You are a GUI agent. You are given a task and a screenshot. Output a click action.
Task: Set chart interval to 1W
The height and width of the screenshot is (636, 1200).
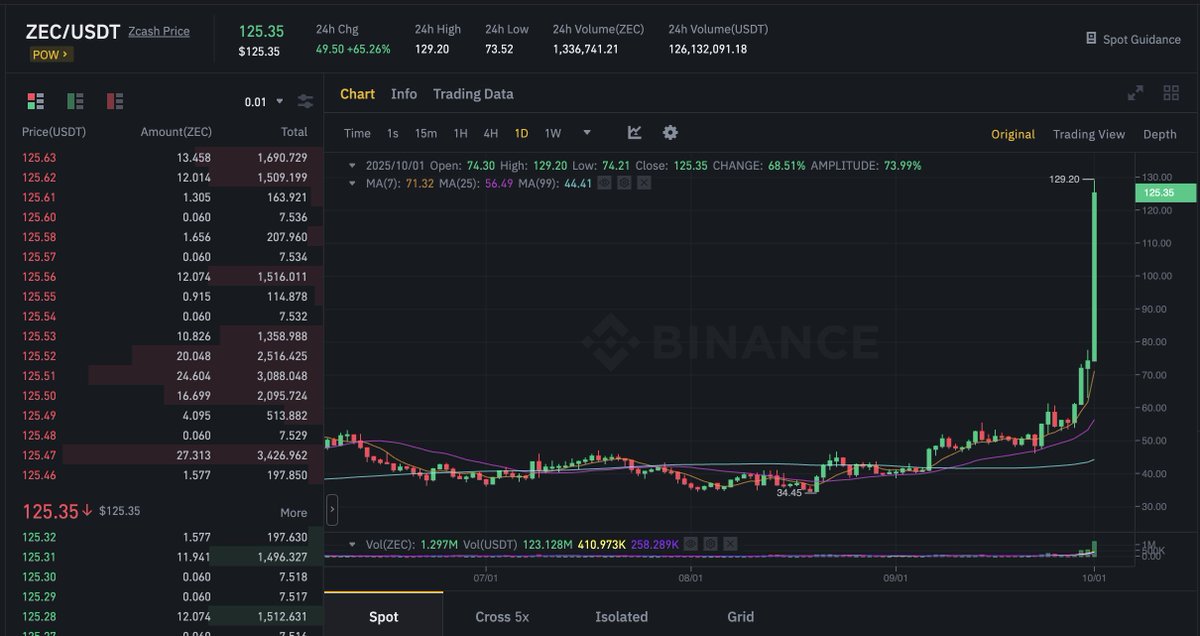pos(553,133)
